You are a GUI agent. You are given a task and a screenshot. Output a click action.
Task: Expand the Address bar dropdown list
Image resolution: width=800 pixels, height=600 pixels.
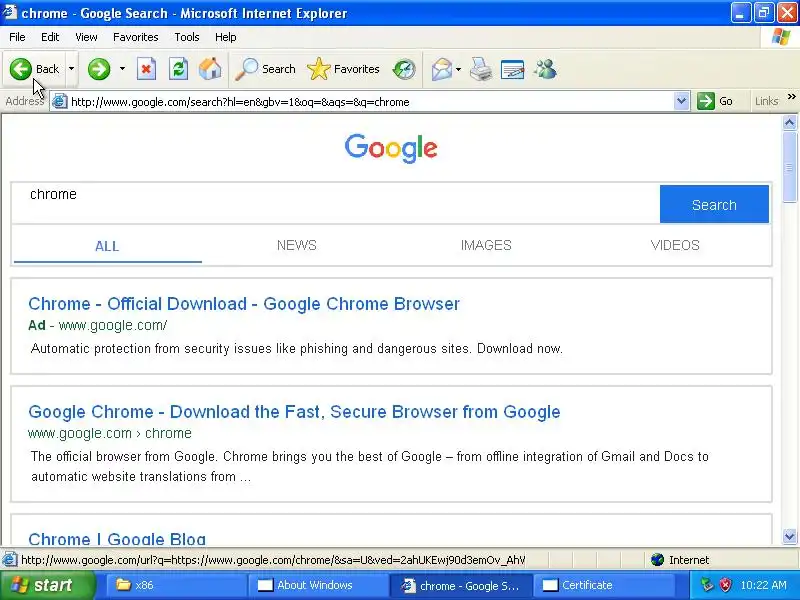click(x=681, y=101)
